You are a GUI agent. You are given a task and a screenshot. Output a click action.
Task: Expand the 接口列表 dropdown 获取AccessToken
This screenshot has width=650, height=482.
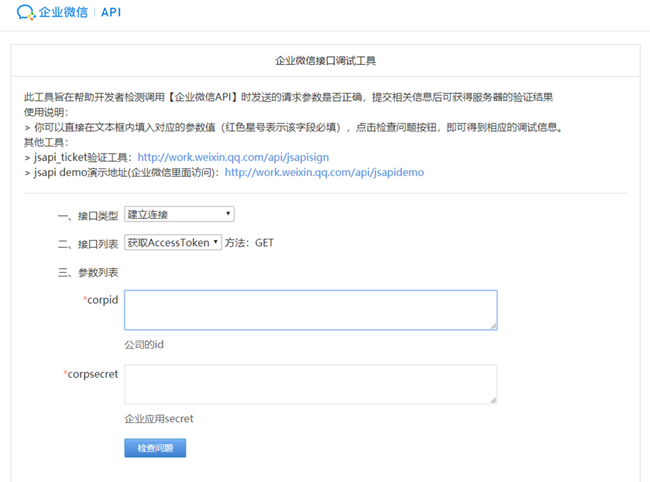point(173,242)
